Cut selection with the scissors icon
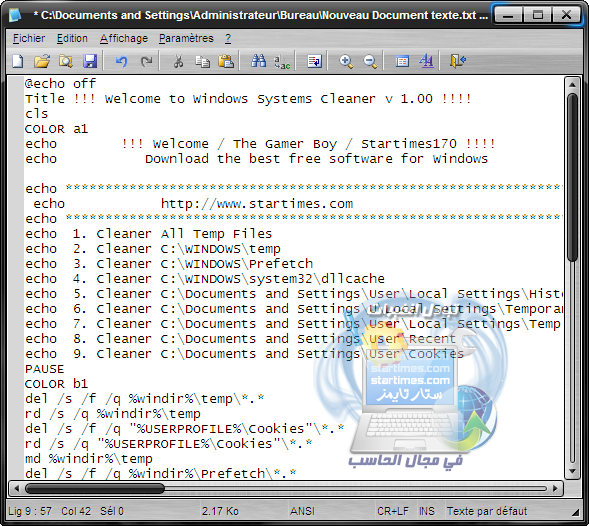This screenshot has height=526, width=589. click(178, 61)
